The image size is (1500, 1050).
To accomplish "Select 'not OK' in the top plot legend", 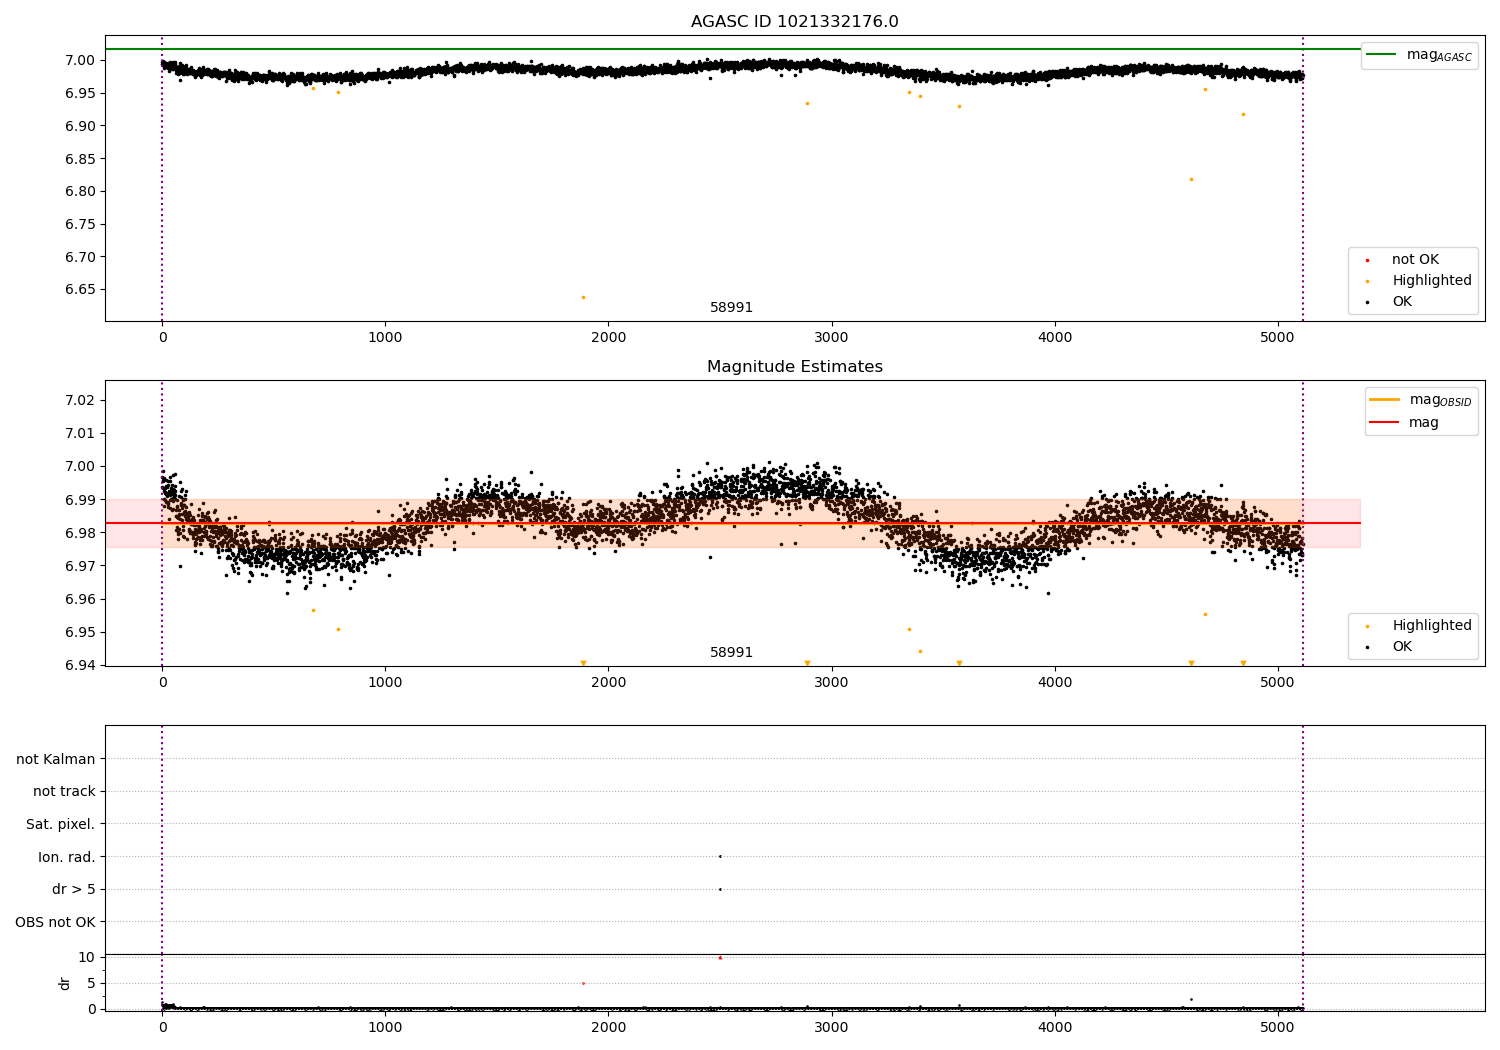I will [1415, 260].
